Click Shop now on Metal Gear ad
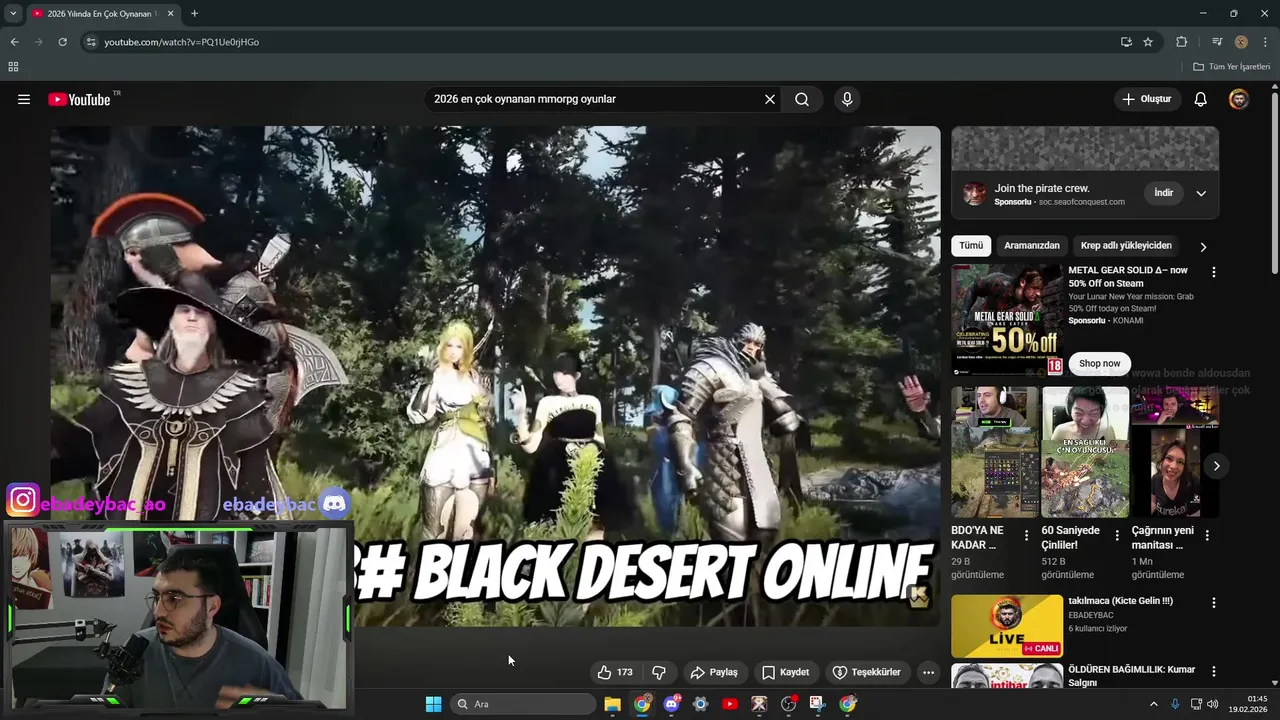The image size is (1280, 720). (x=1100, y=364)
